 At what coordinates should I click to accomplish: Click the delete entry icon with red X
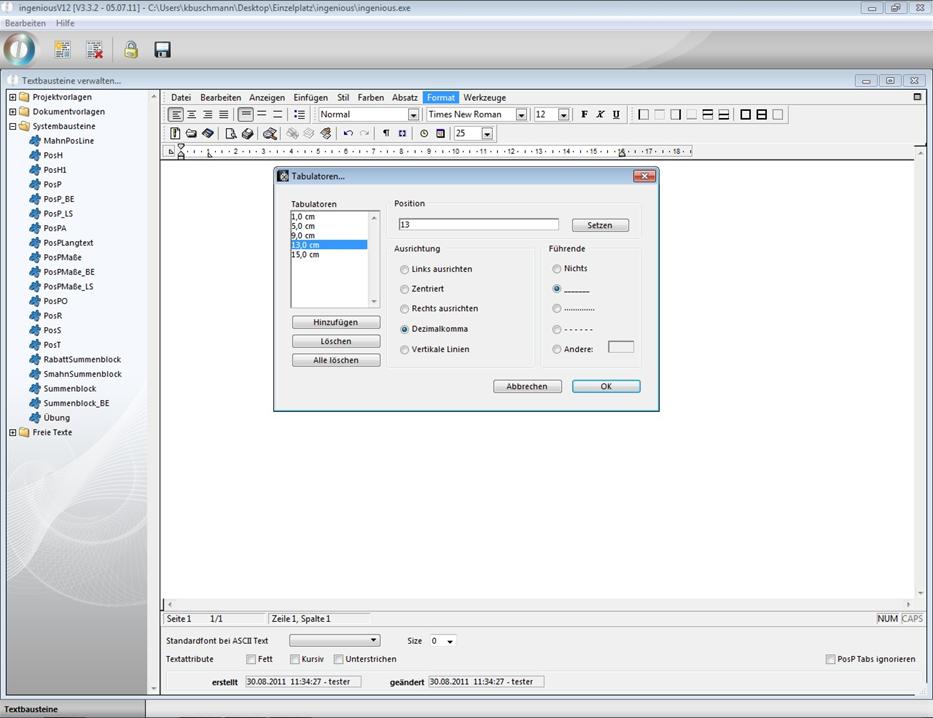click(94, 49)
